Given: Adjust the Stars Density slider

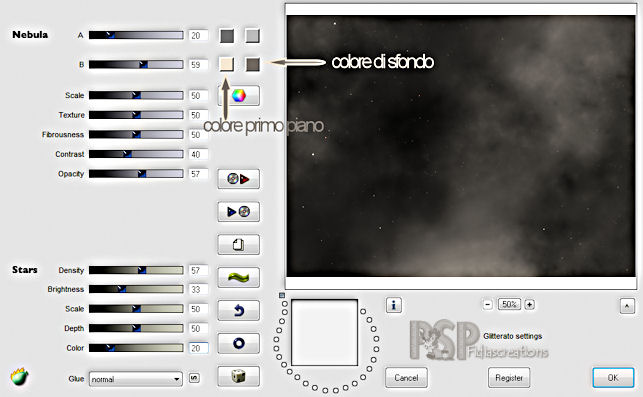Looking at the screenshot, I should coord(136,270).
